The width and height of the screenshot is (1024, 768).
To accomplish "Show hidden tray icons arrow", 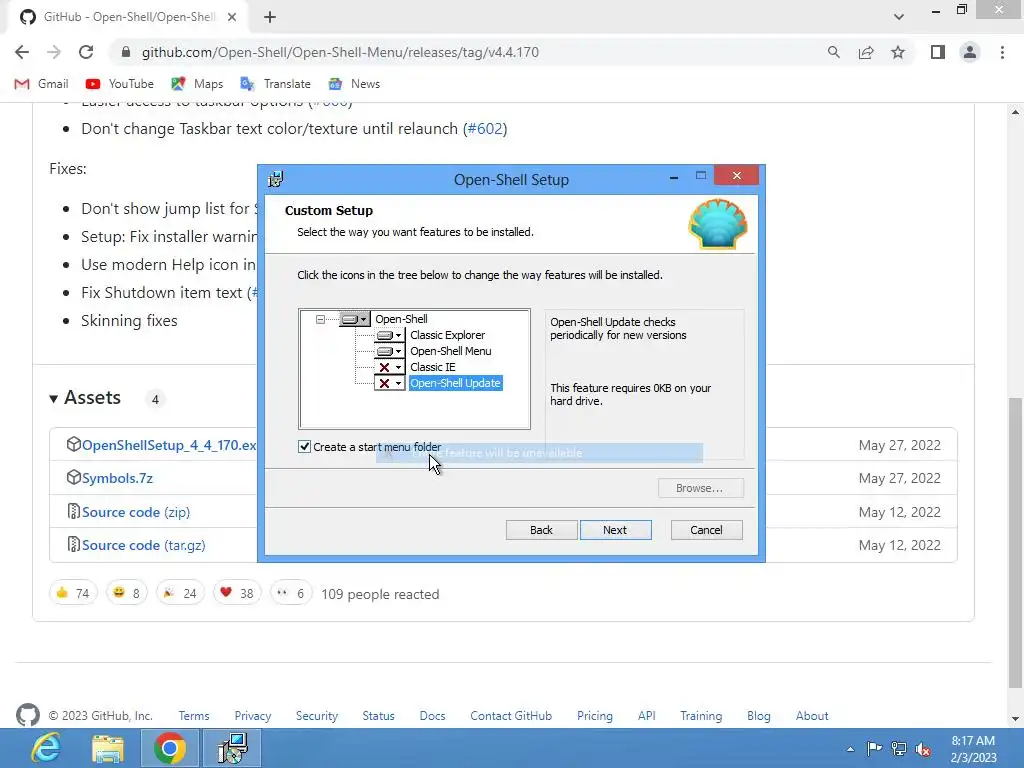I will pyautogui.click(x=850, y=749).
